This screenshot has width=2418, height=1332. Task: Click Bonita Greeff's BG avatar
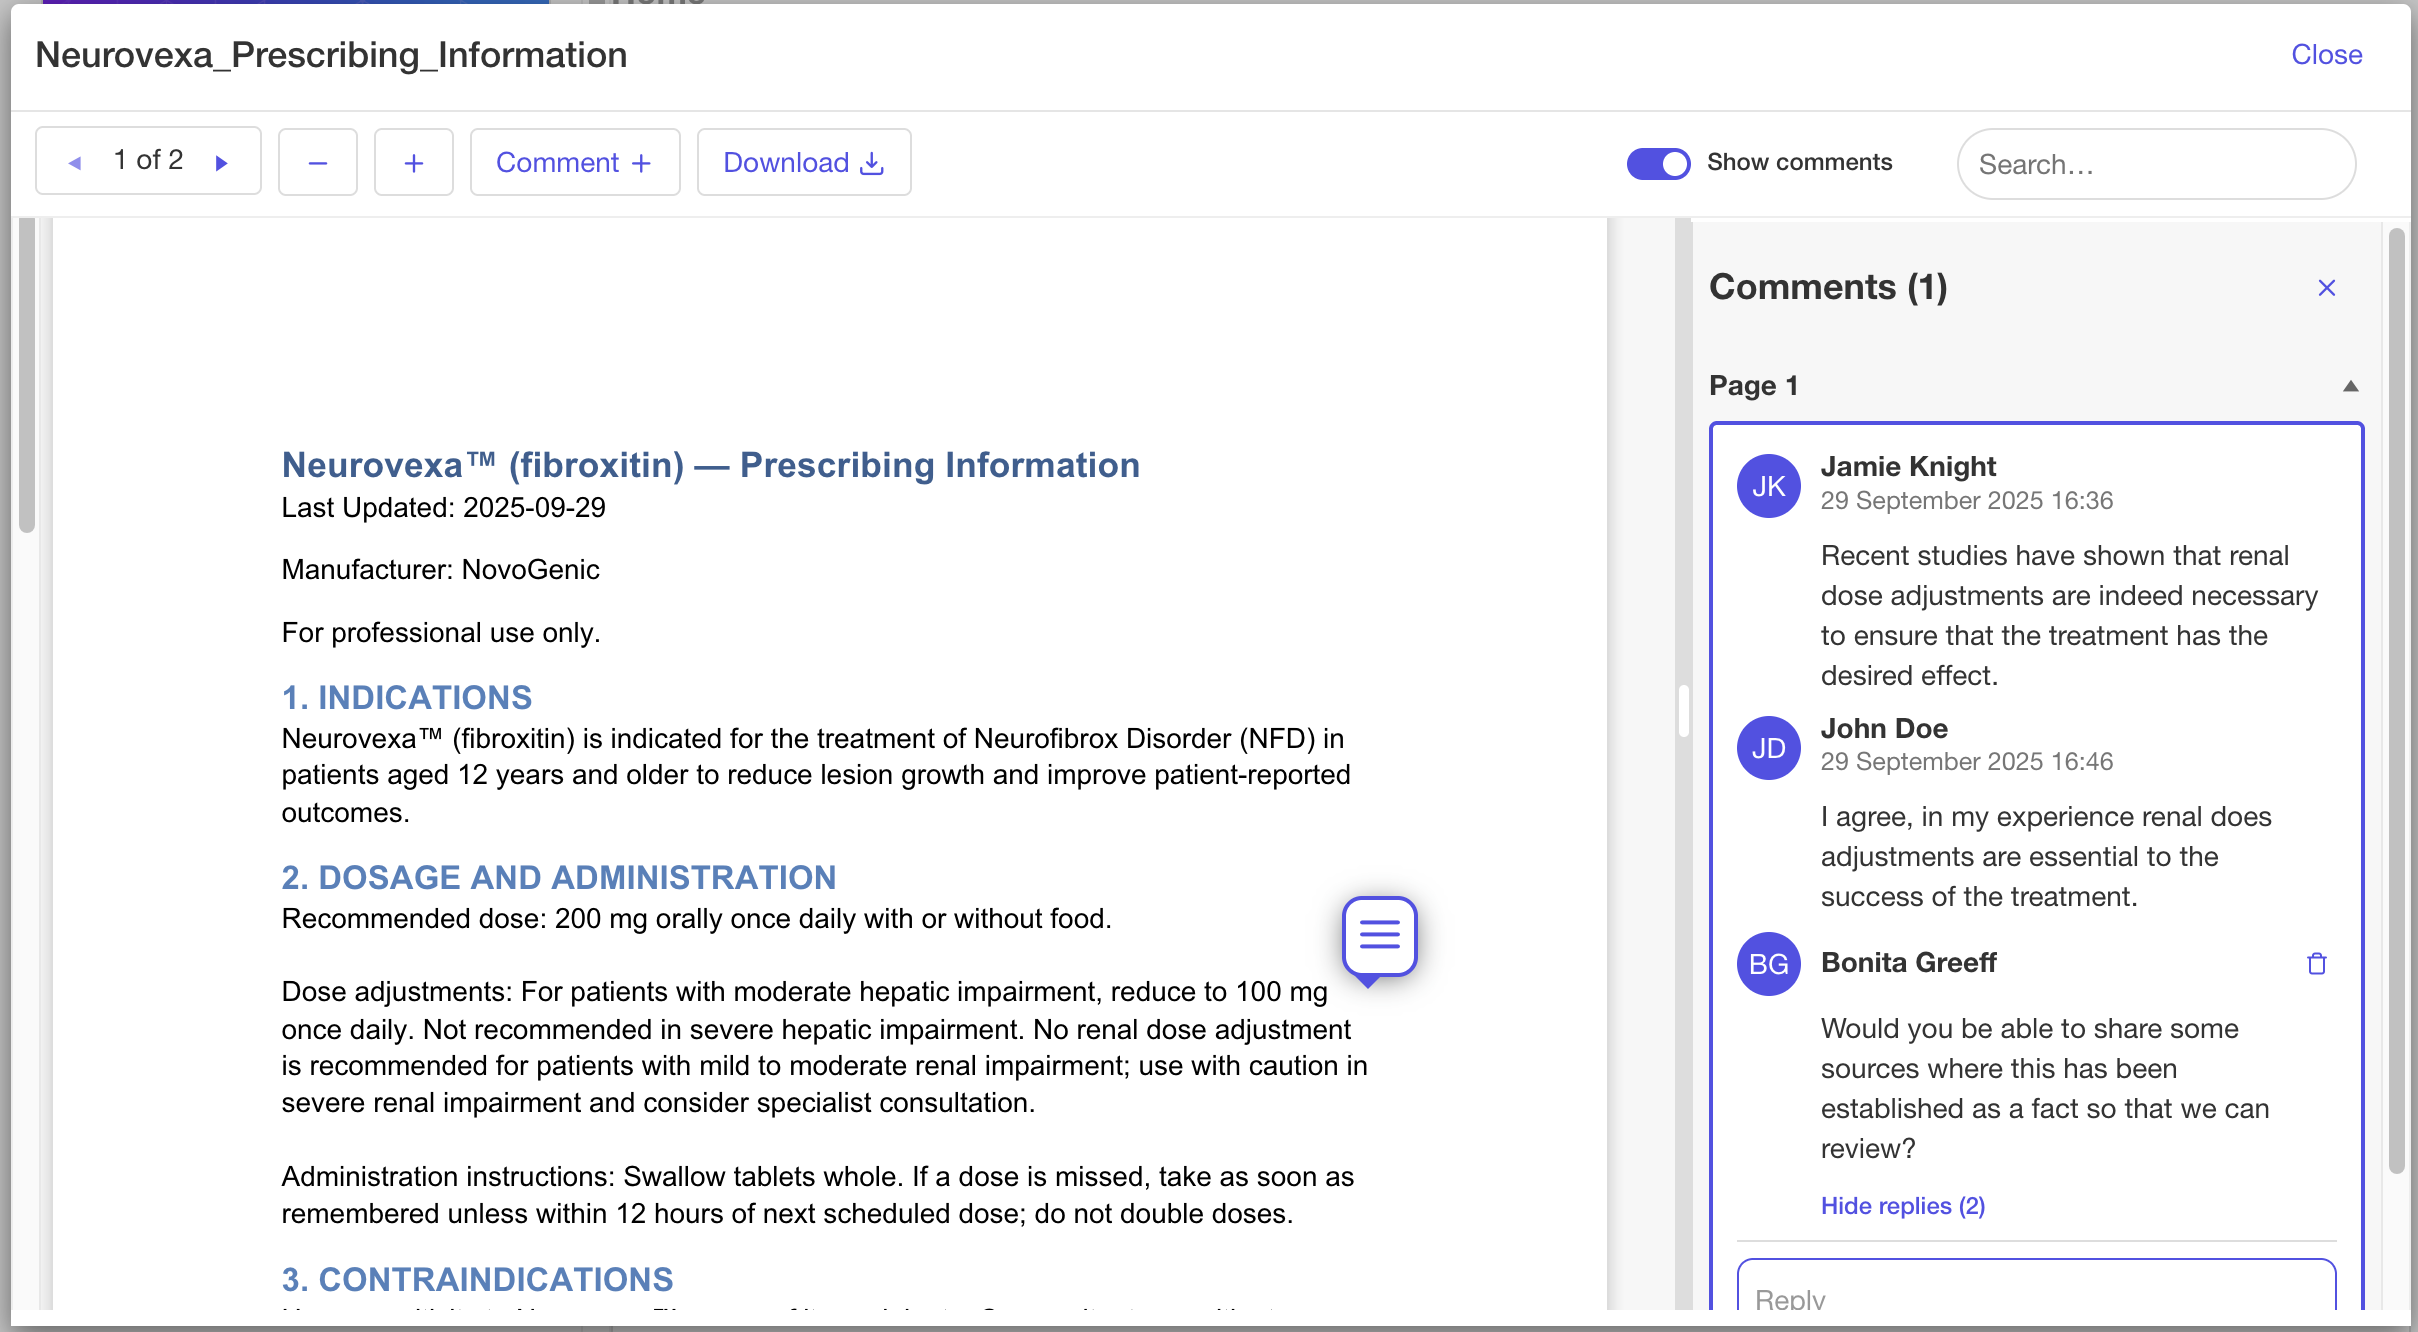1769,964
